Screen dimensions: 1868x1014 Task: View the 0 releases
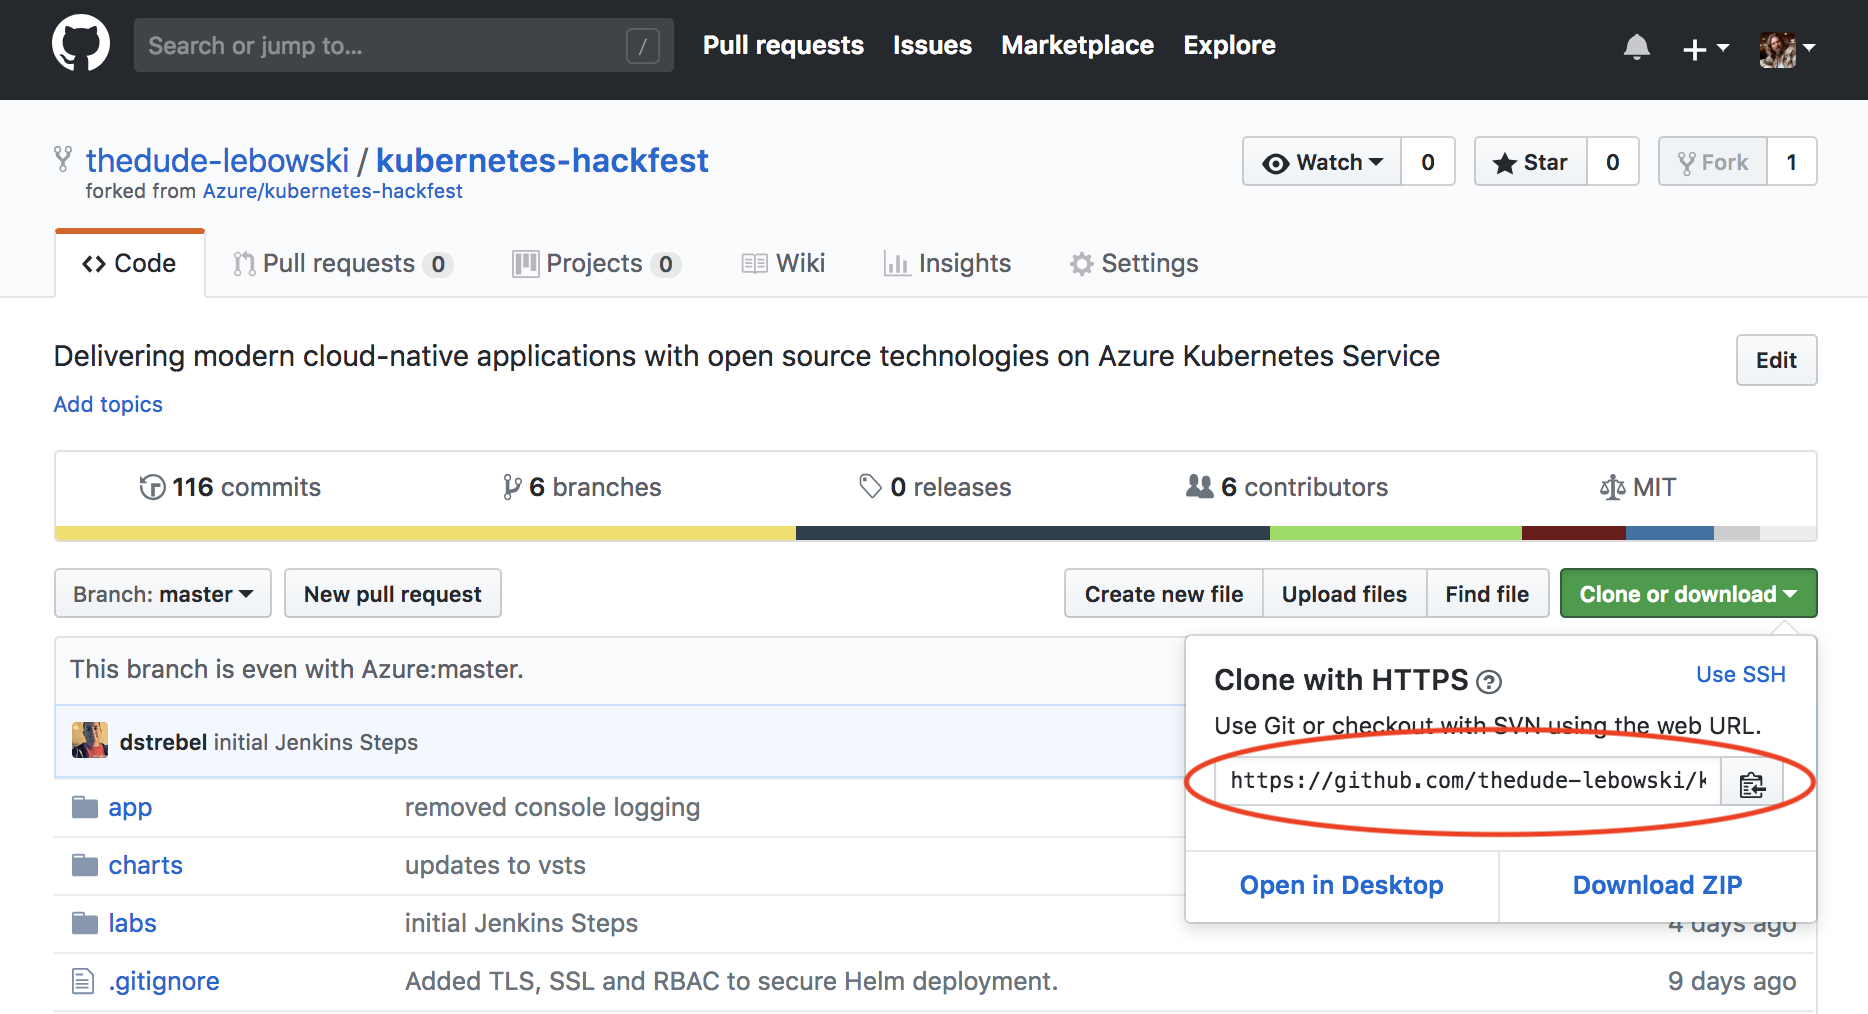click(935, 487)
